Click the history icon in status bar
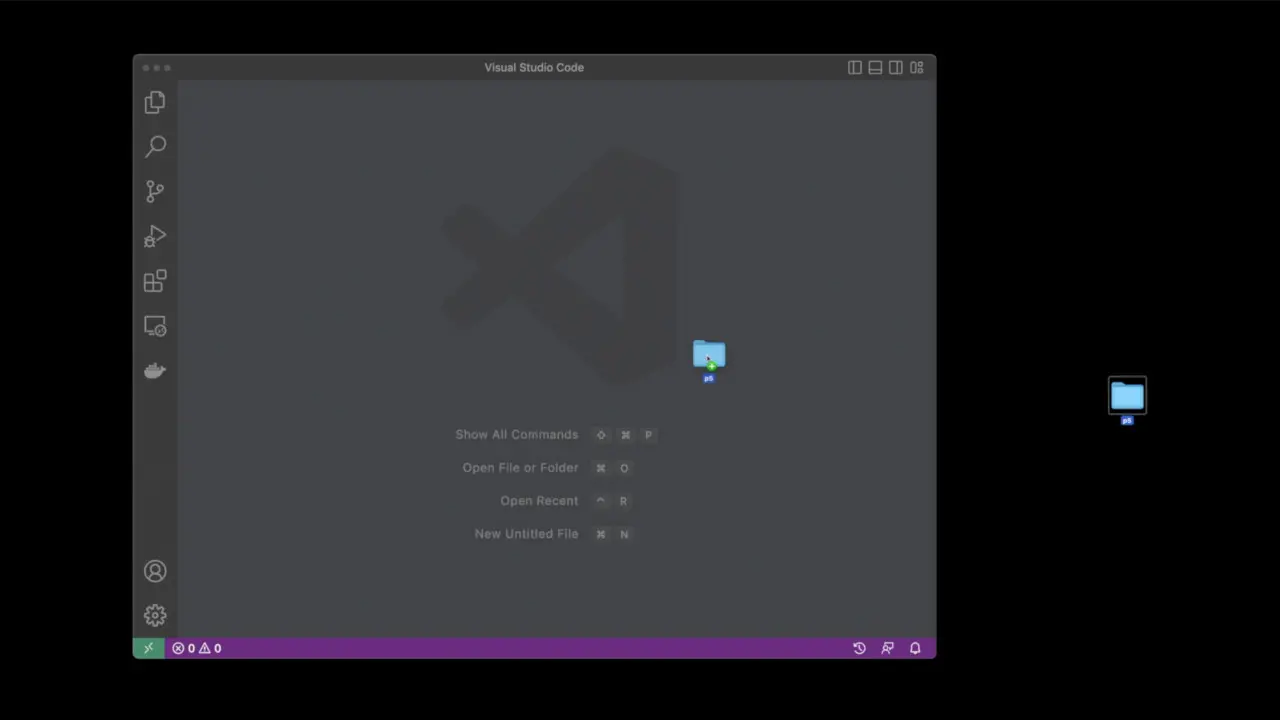This screenshot has height=720, width=1280. pyautogui.click(x=859, y=648)
